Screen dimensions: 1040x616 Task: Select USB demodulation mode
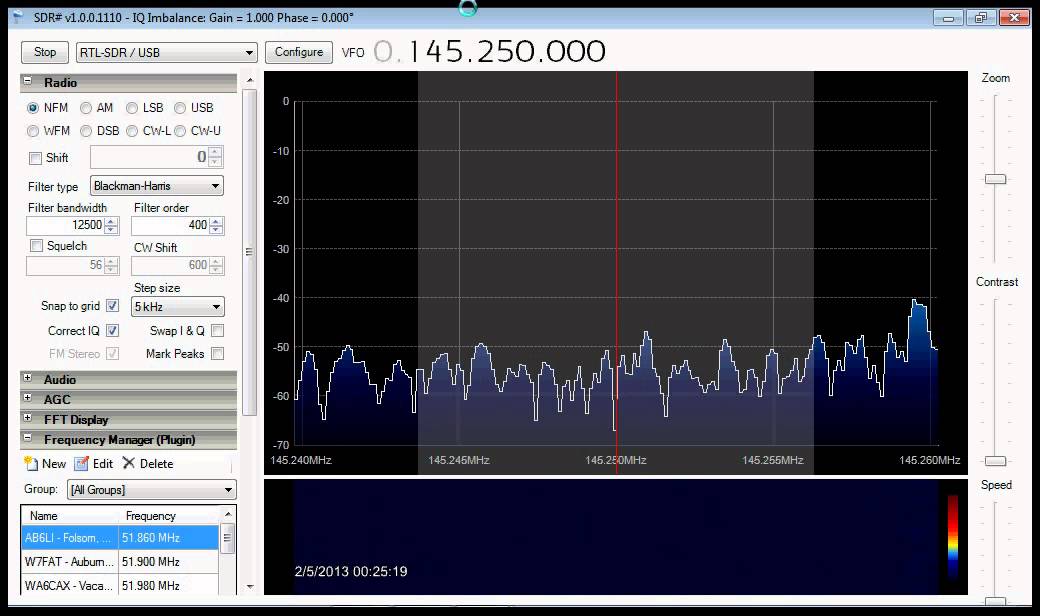click(180, 107)
